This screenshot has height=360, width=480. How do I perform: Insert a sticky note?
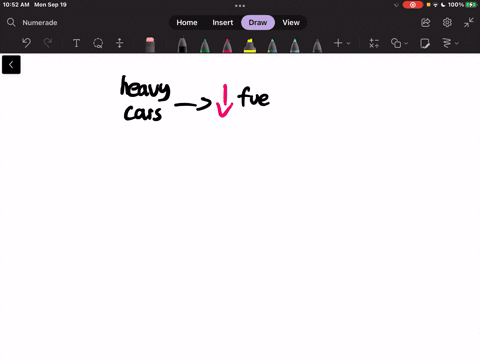tap(425, 43)
